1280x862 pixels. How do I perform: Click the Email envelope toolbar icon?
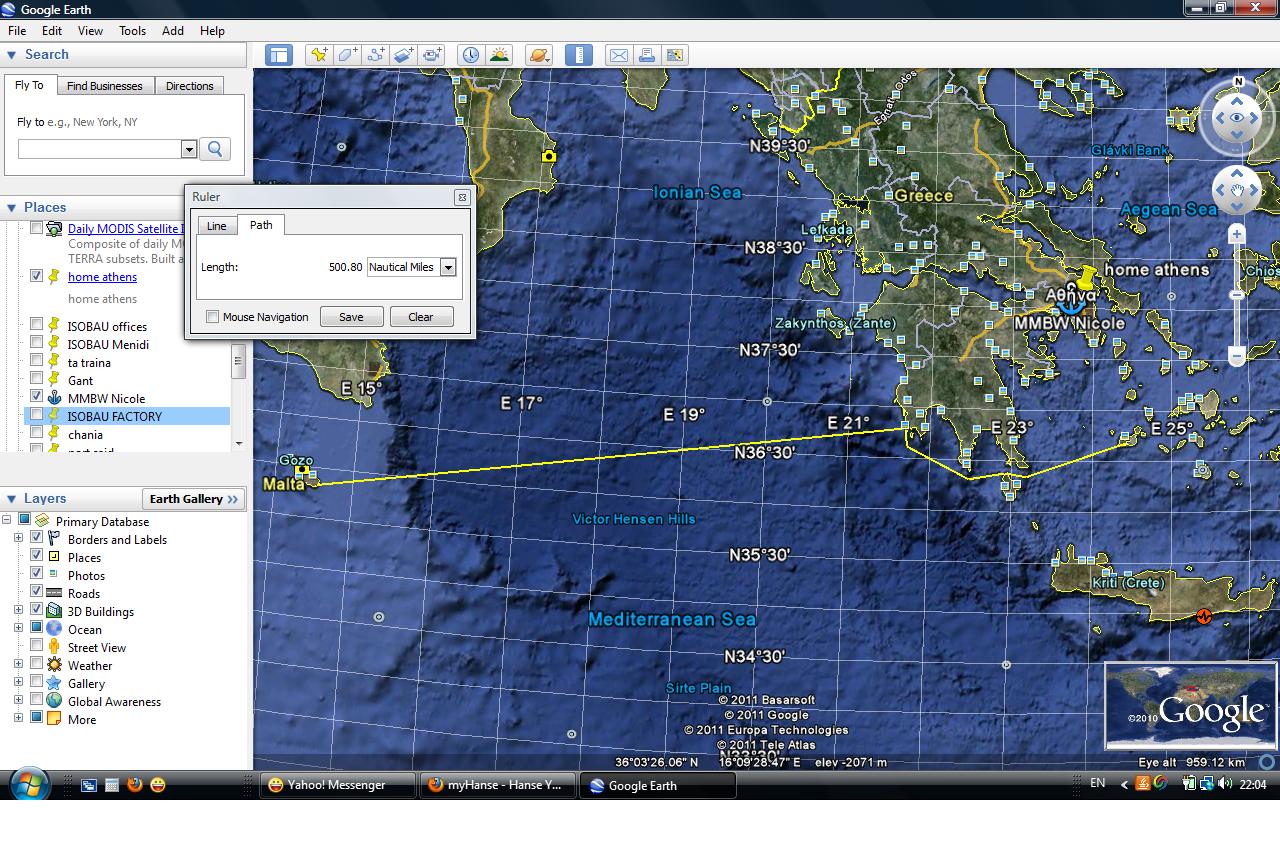619,55
